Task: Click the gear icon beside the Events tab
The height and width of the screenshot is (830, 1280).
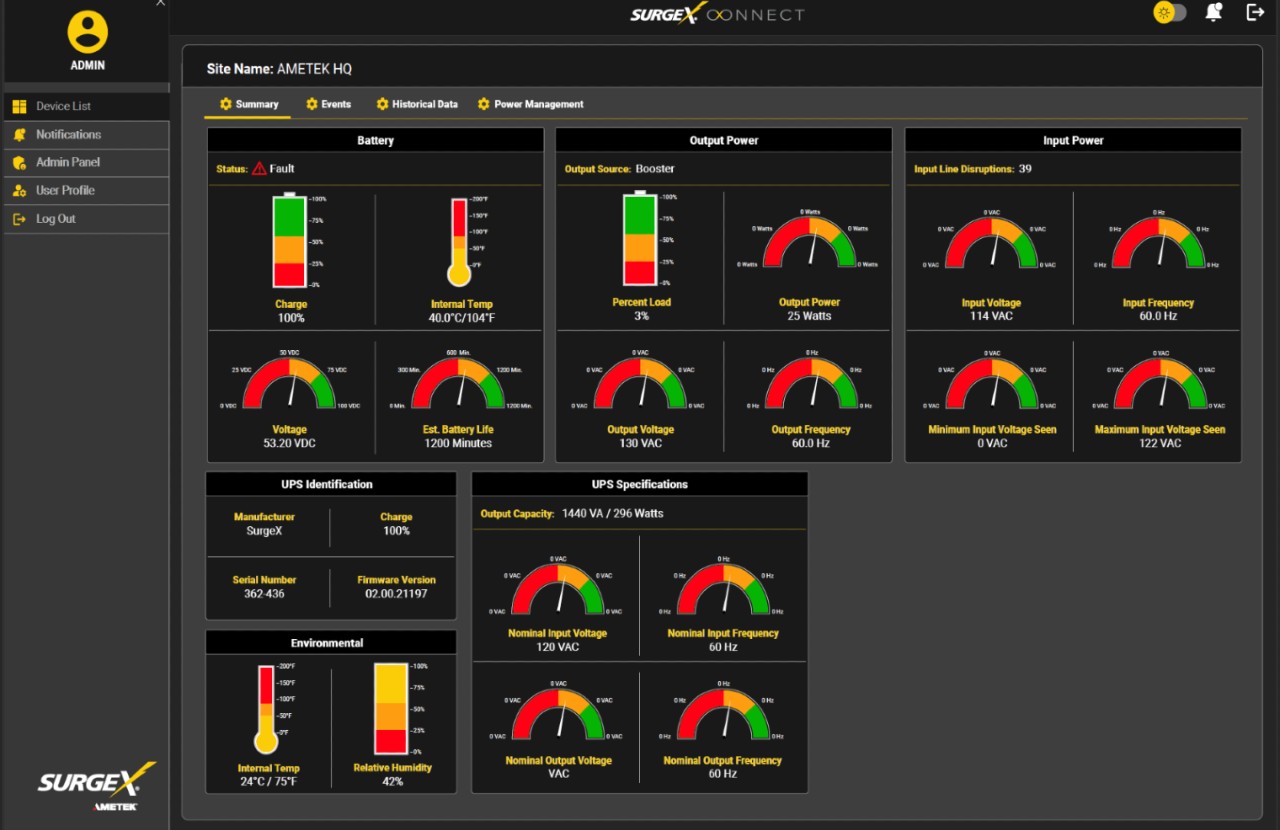Action: (310, 104)
